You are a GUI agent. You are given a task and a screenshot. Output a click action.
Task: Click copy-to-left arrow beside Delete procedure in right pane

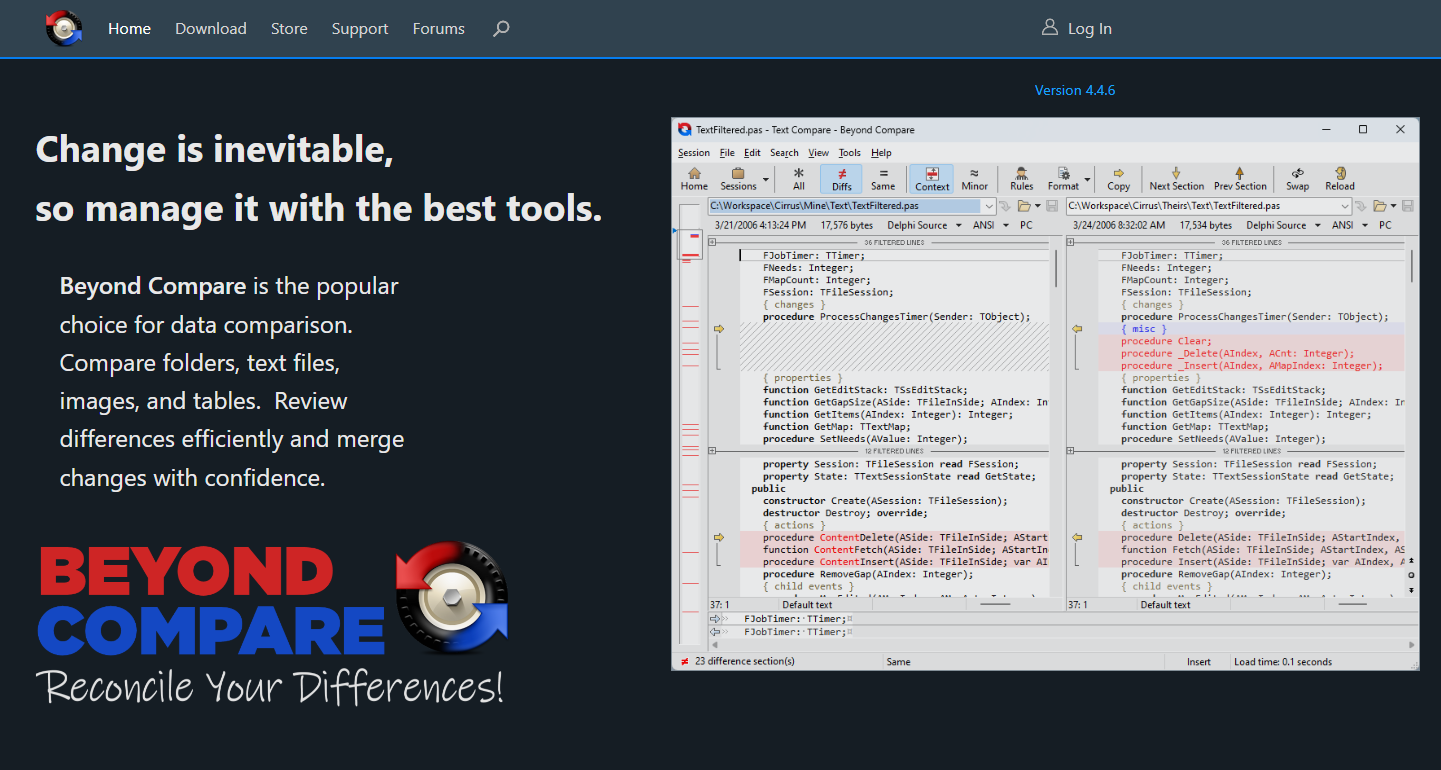click(1077, 537)
